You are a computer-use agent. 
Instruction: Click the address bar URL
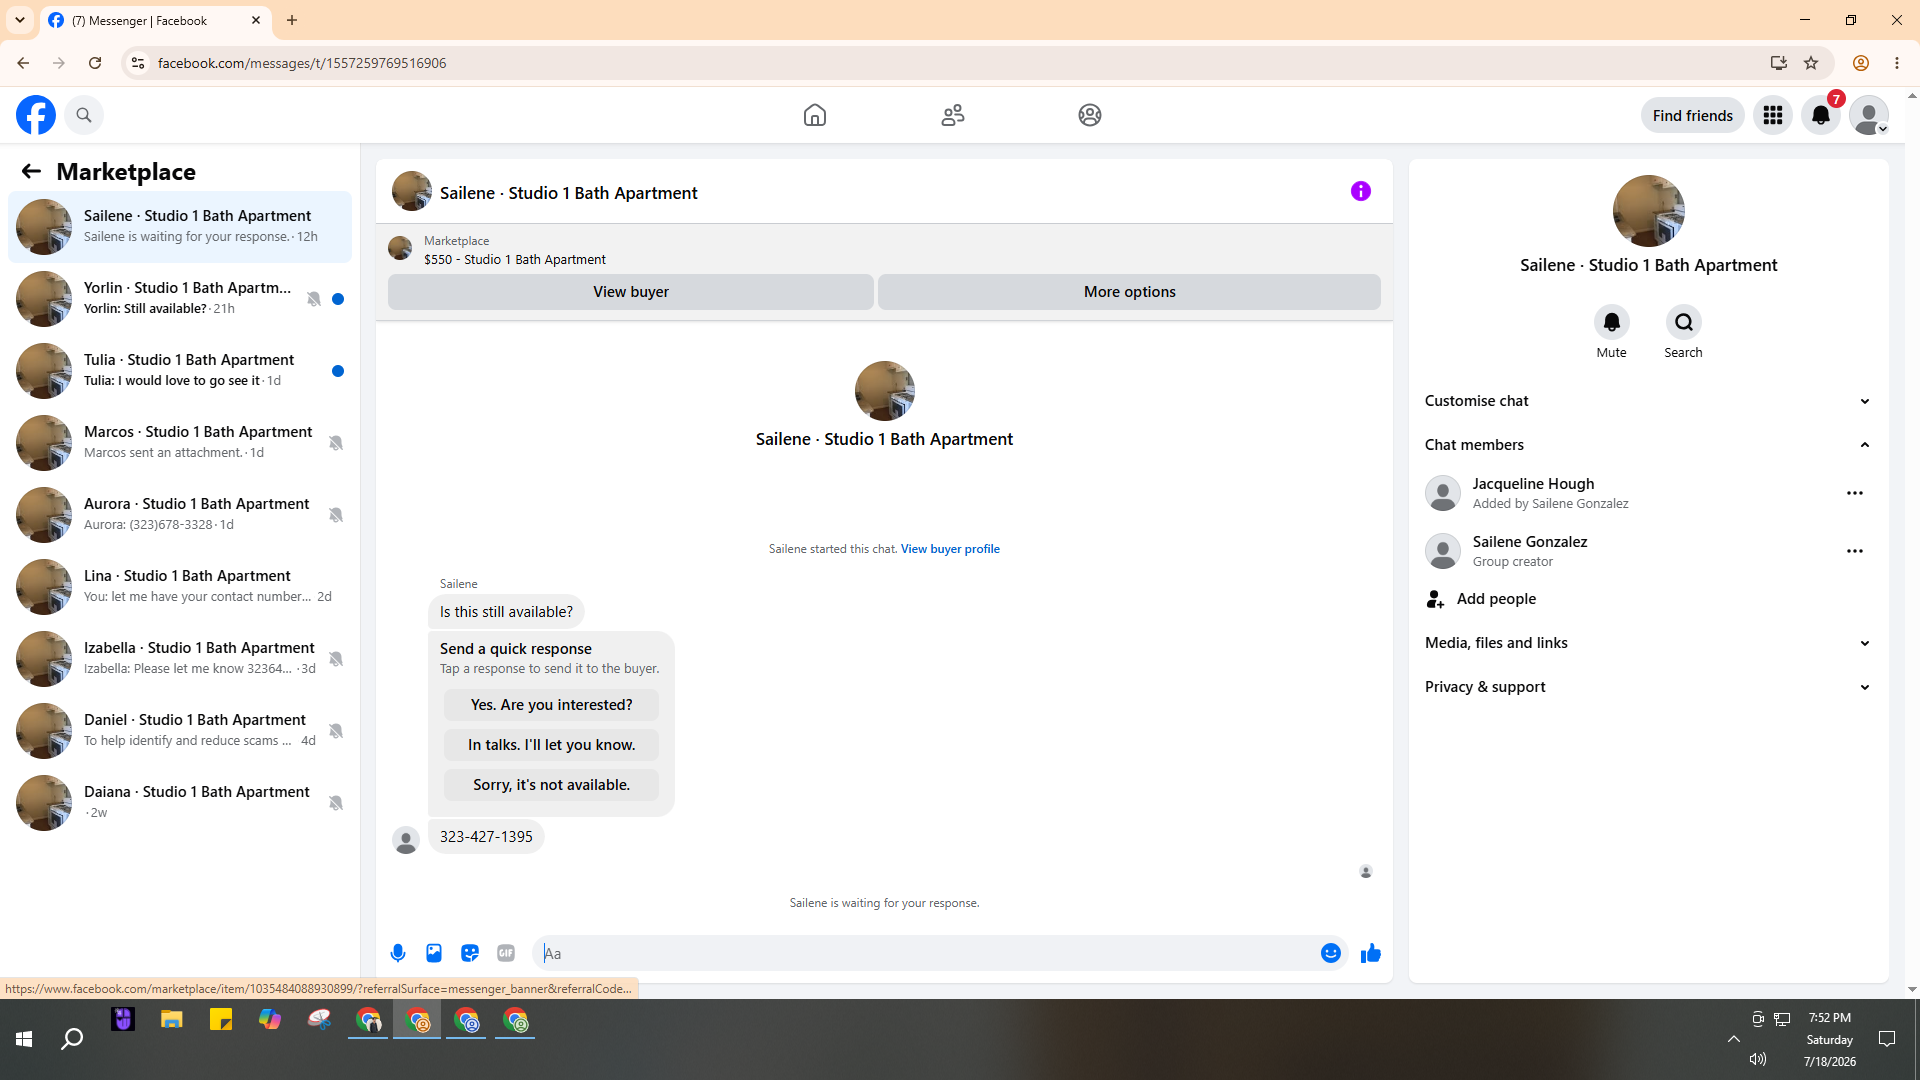click(302, 63)
